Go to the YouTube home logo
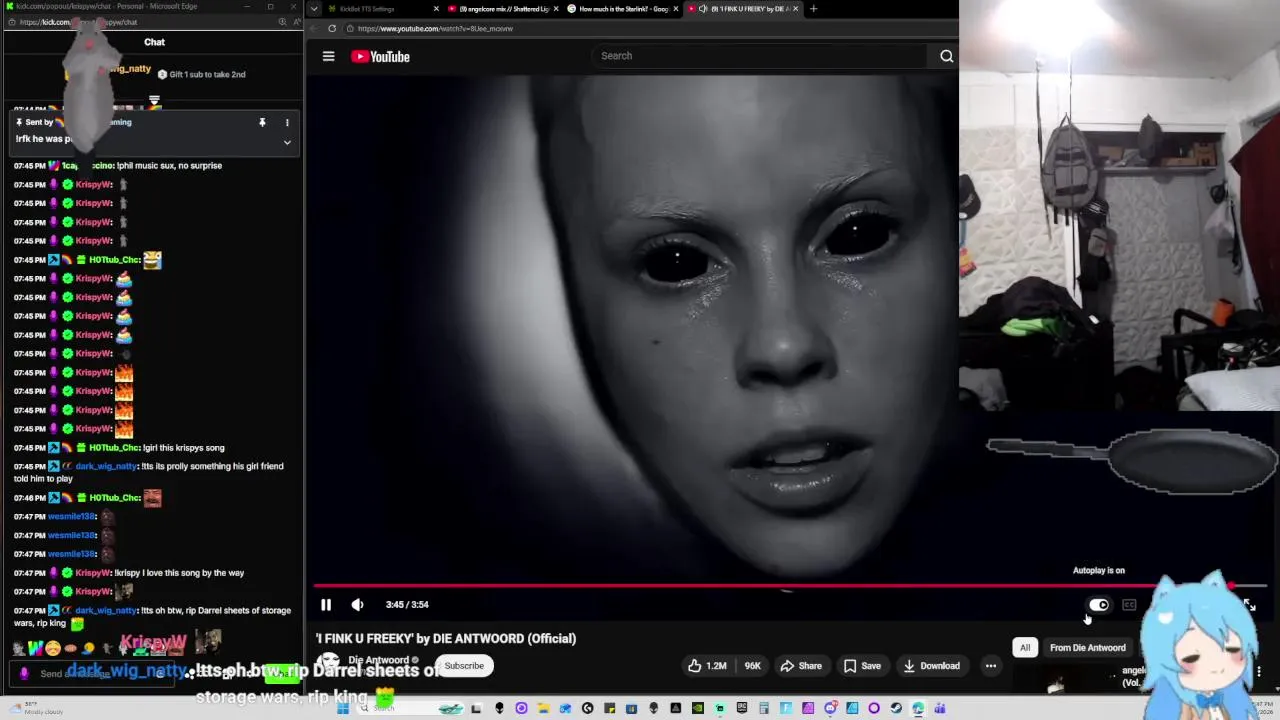Viewport: 1280px width, 720px height. coord(380,57)
